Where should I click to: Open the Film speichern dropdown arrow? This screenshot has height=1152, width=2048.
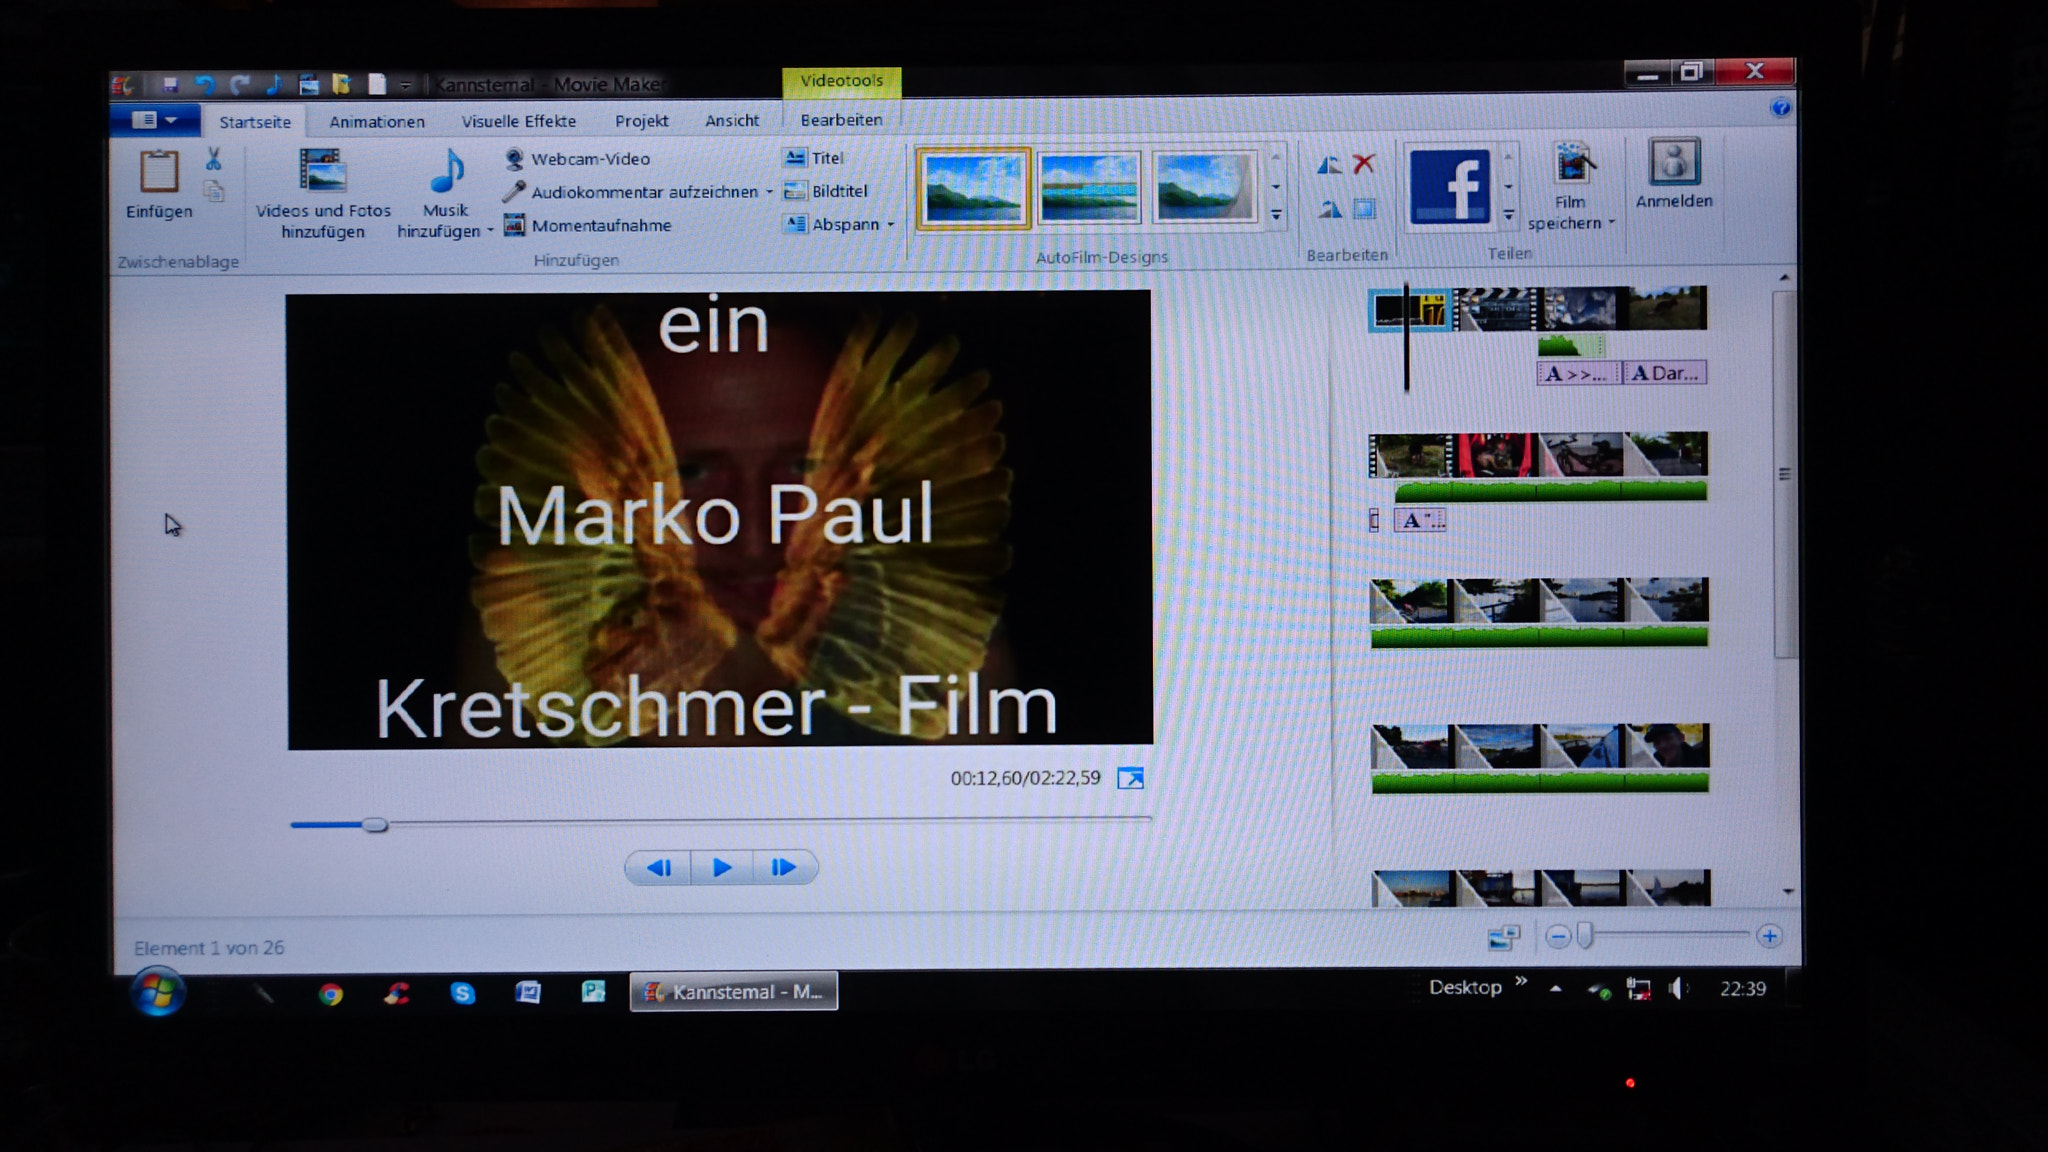1611,223
